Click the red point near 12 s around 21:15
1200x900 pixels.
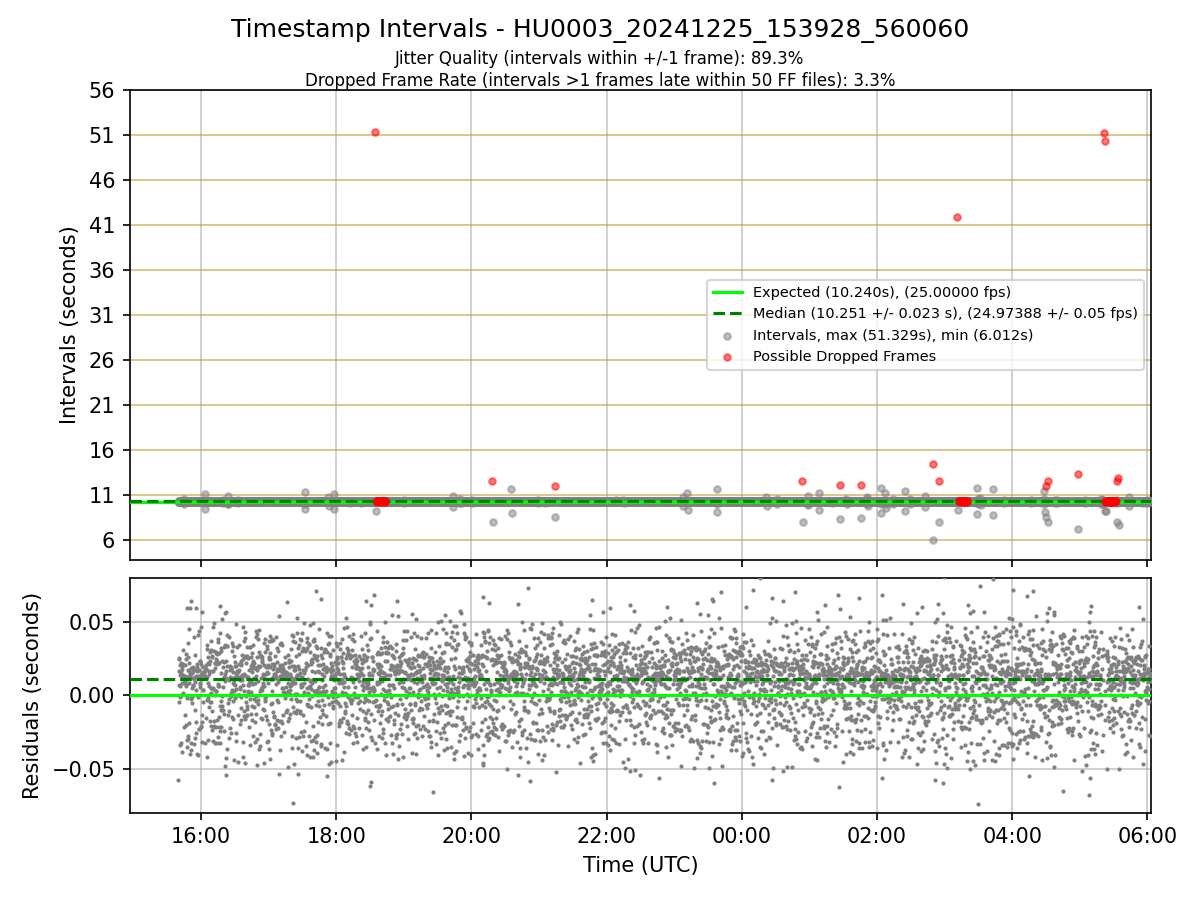[555, 486]
